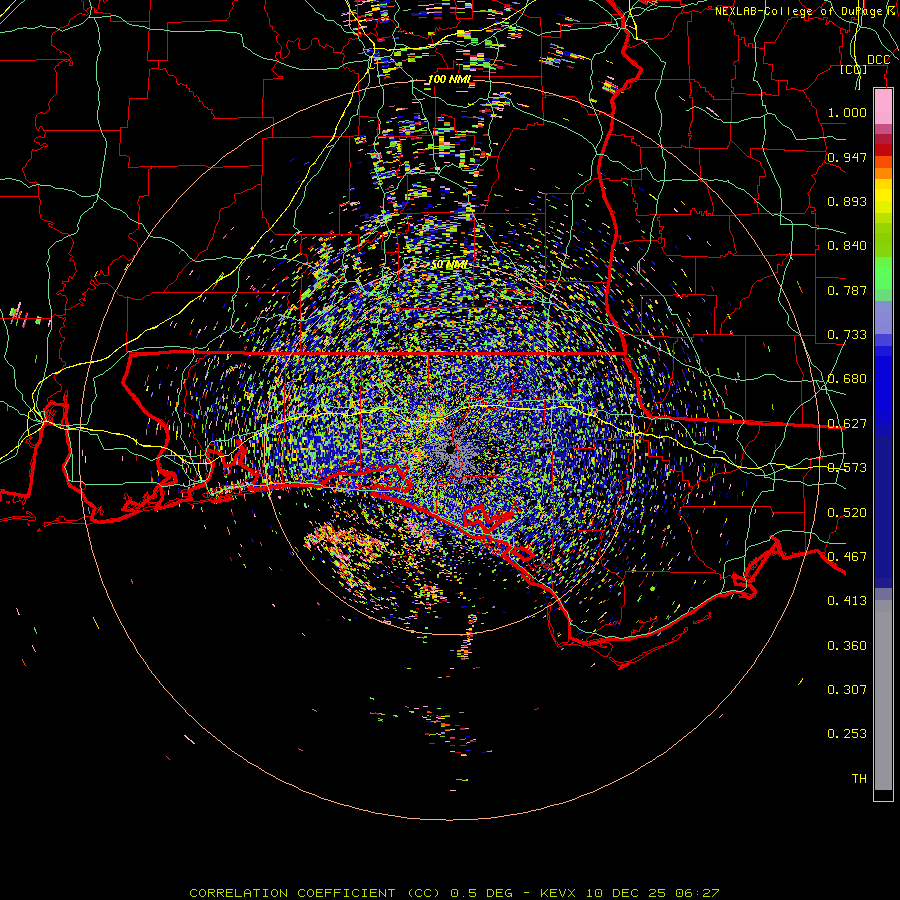Click the 1.000 legend value
The image size is (900, 900).
coord(847,112)
